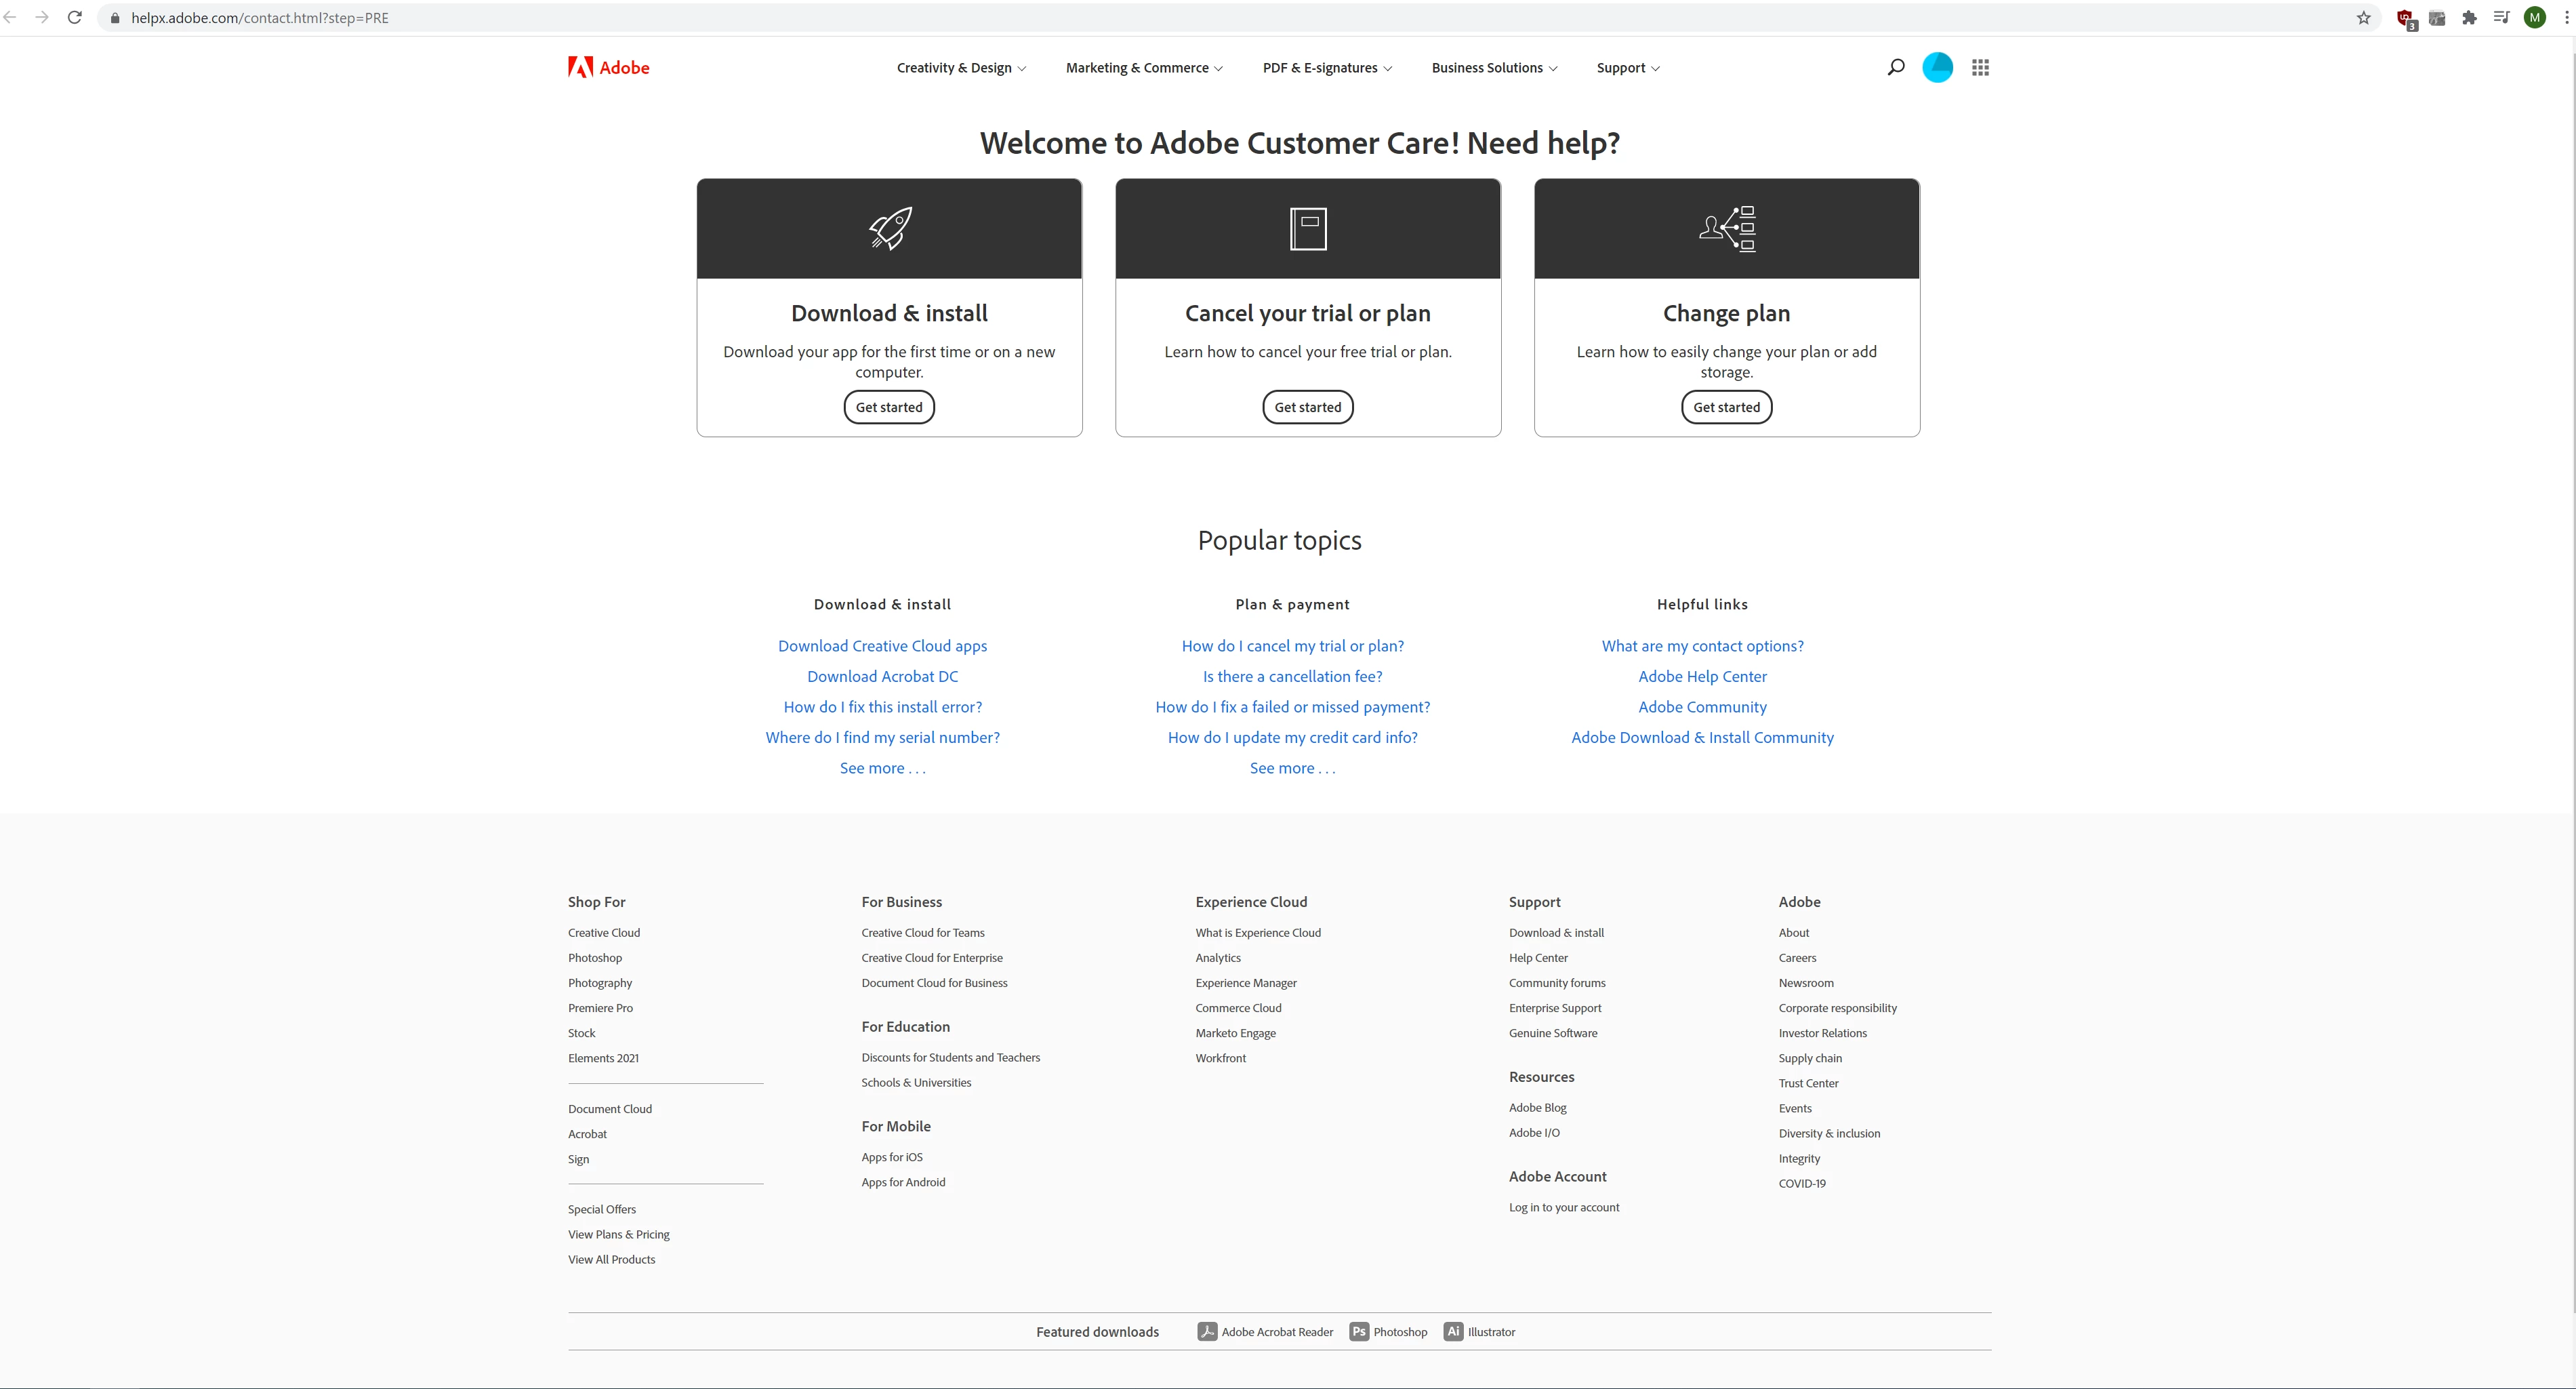Open the app switcher grid icon
This screenshot has height=1389, width=2576.
(x=1980, y=67)
